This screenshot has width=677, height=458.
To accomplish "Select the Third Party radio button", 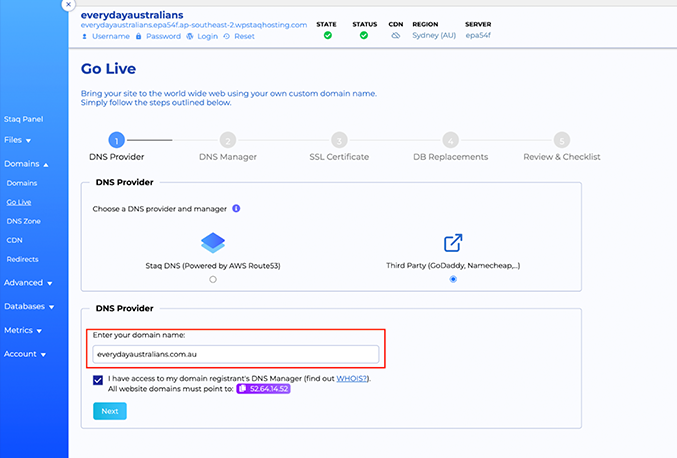I will point(453,279).
